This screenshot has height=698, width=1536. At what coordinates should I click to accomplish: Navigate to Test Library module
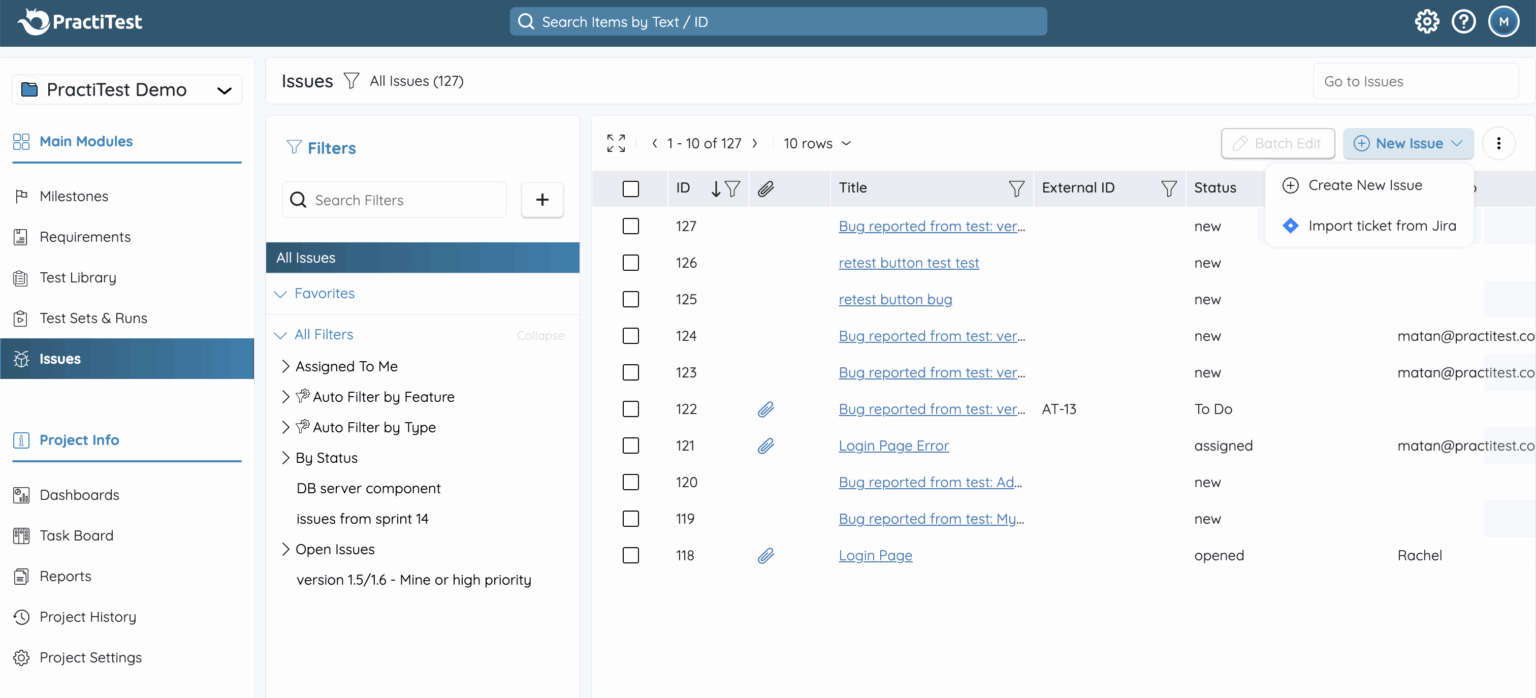click(x=77, y=278)
